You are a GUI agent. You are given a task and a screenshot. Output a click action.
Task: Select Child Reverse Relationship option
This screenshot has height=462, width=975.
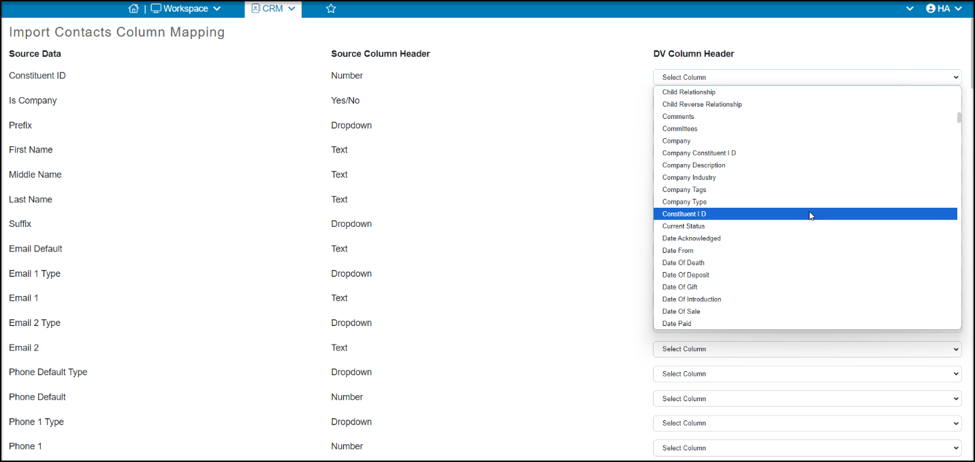coord(805,104)
